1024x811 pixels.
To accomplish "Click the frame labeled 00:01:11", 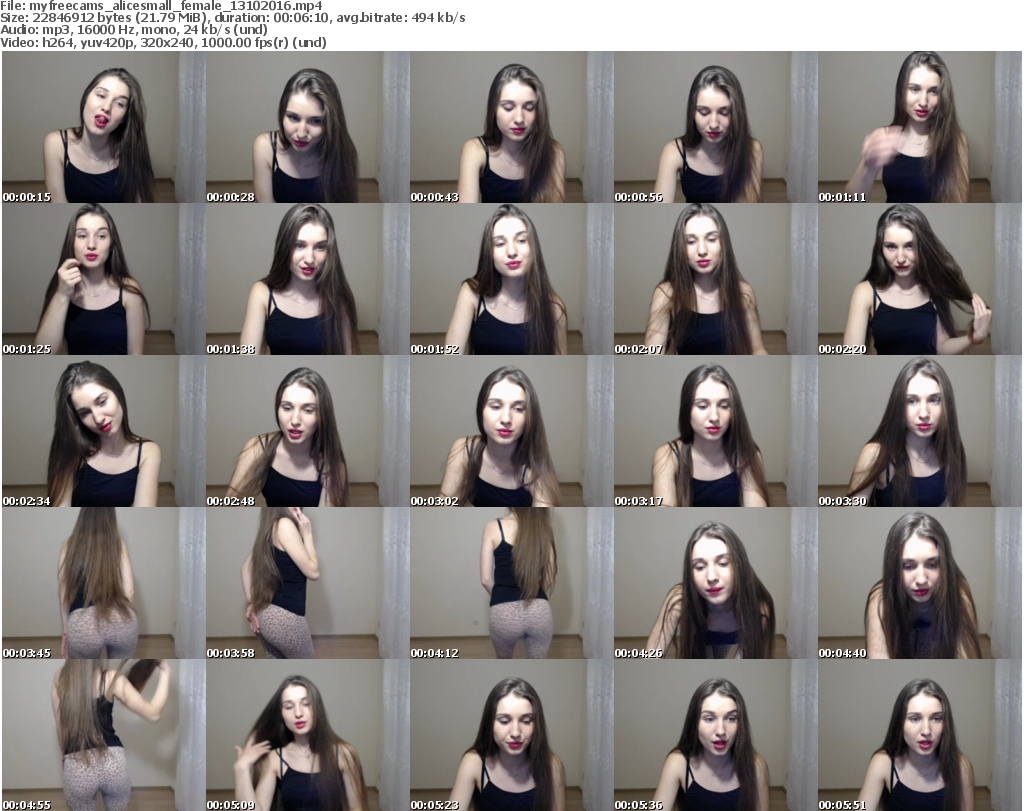I will click(x=919, y=127).
